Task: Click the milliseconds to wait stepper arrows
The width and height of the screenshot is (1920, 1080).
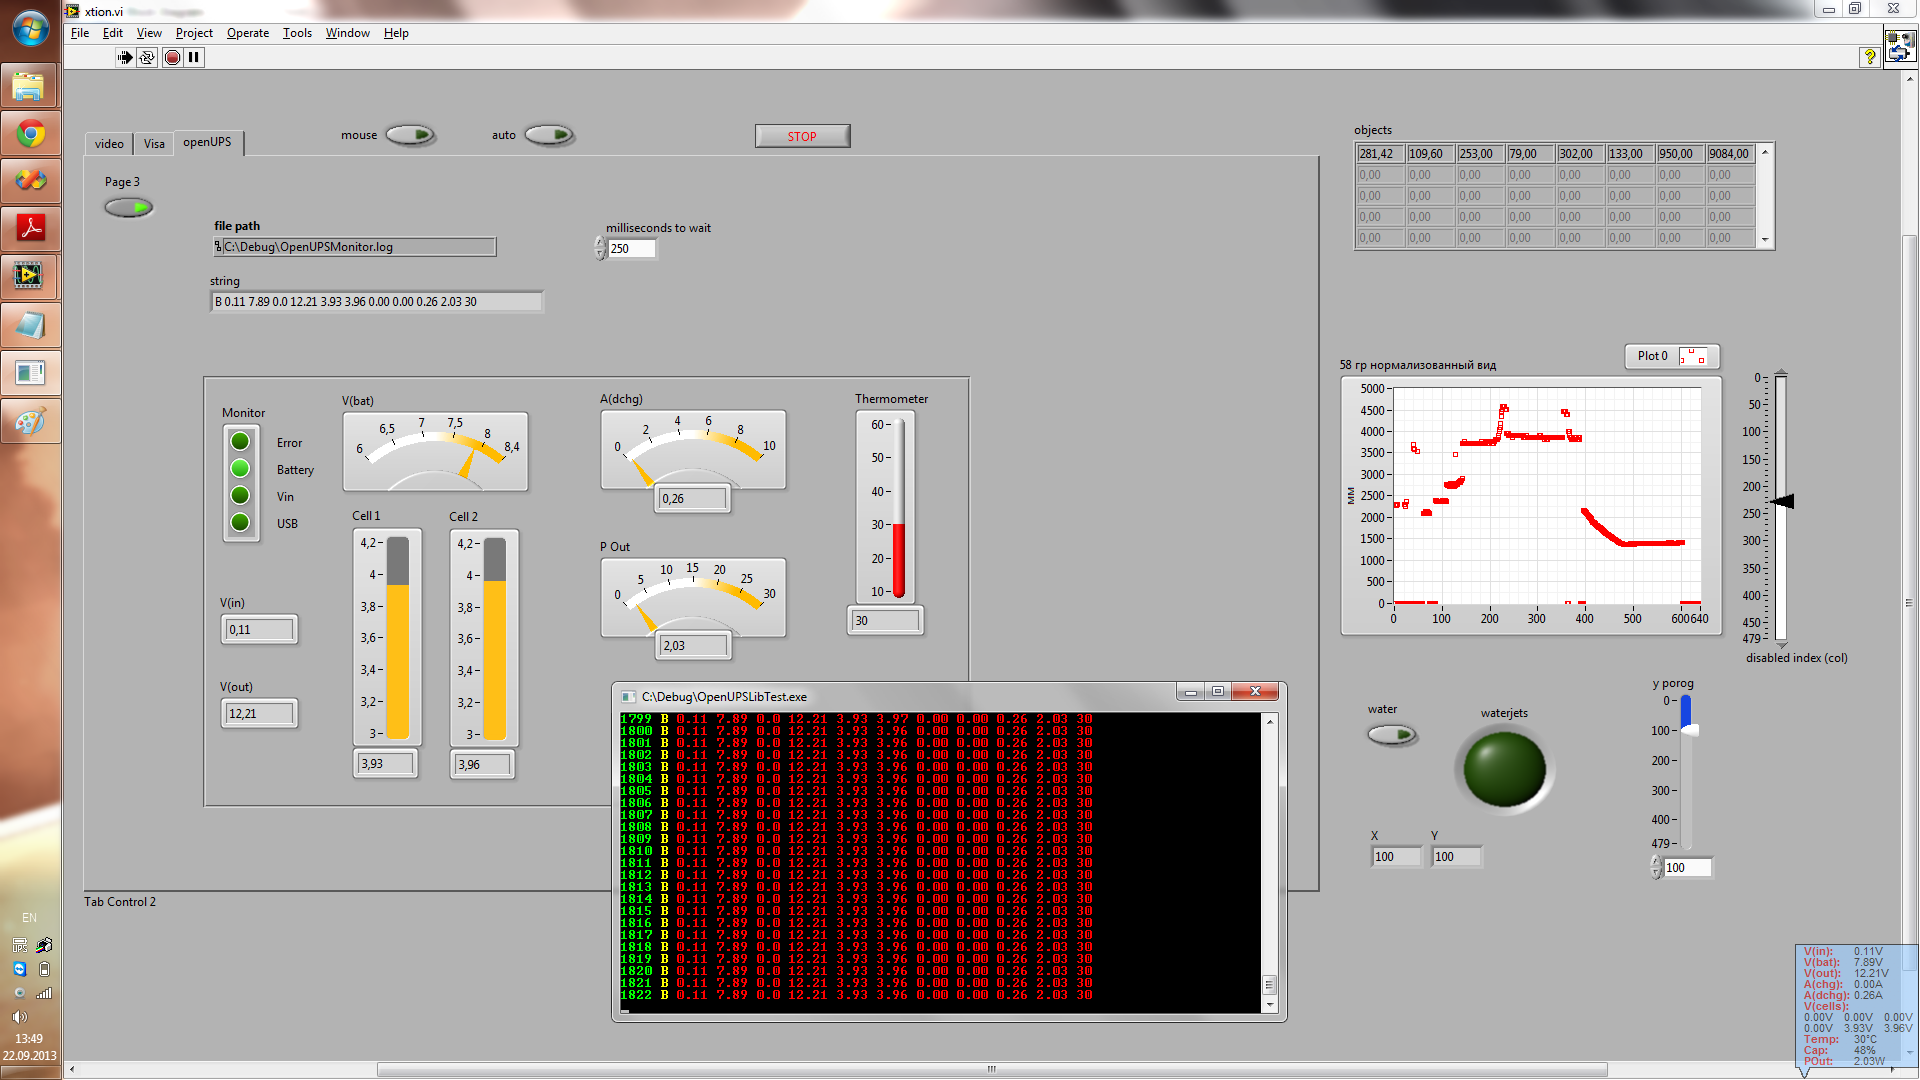Action: 600,249
